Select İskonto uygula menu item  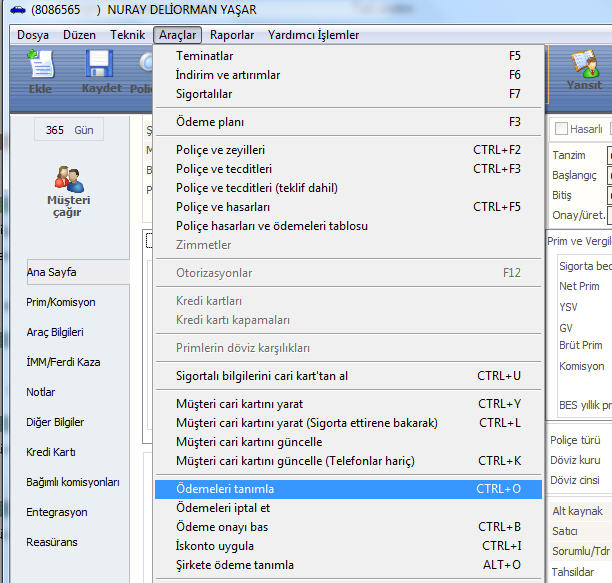click(x=215, y=546)
